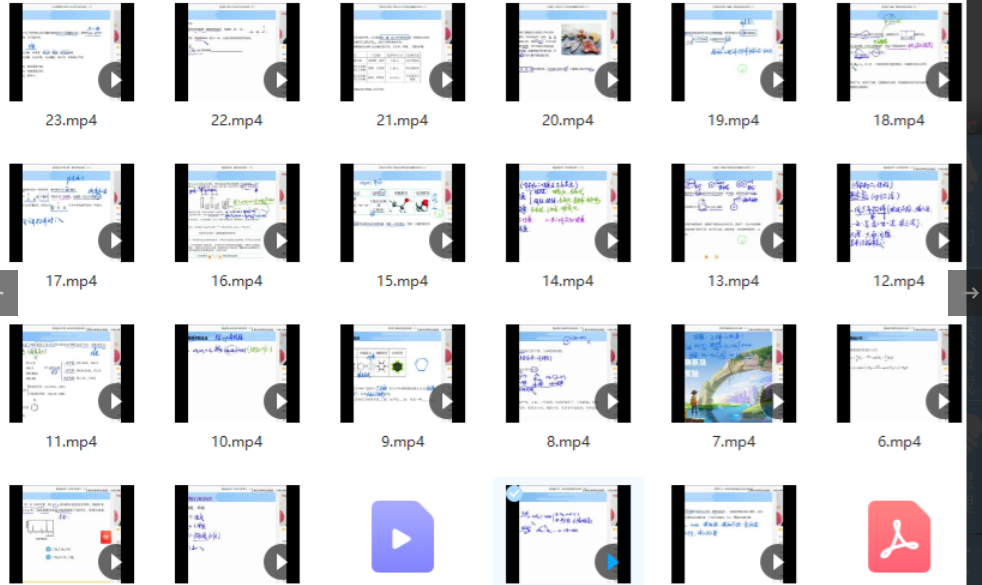
Task: Hit the play icon on 12.mp4 thumbnail
Action: click(x=943, y=241)
